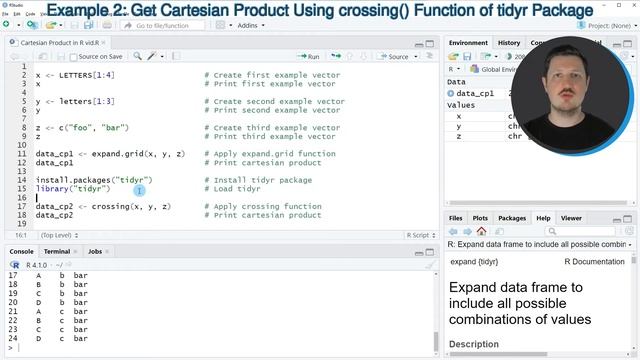Expand the recent files dropdown arrow
The height and width of the screenshot is (360, 640).
61,25
